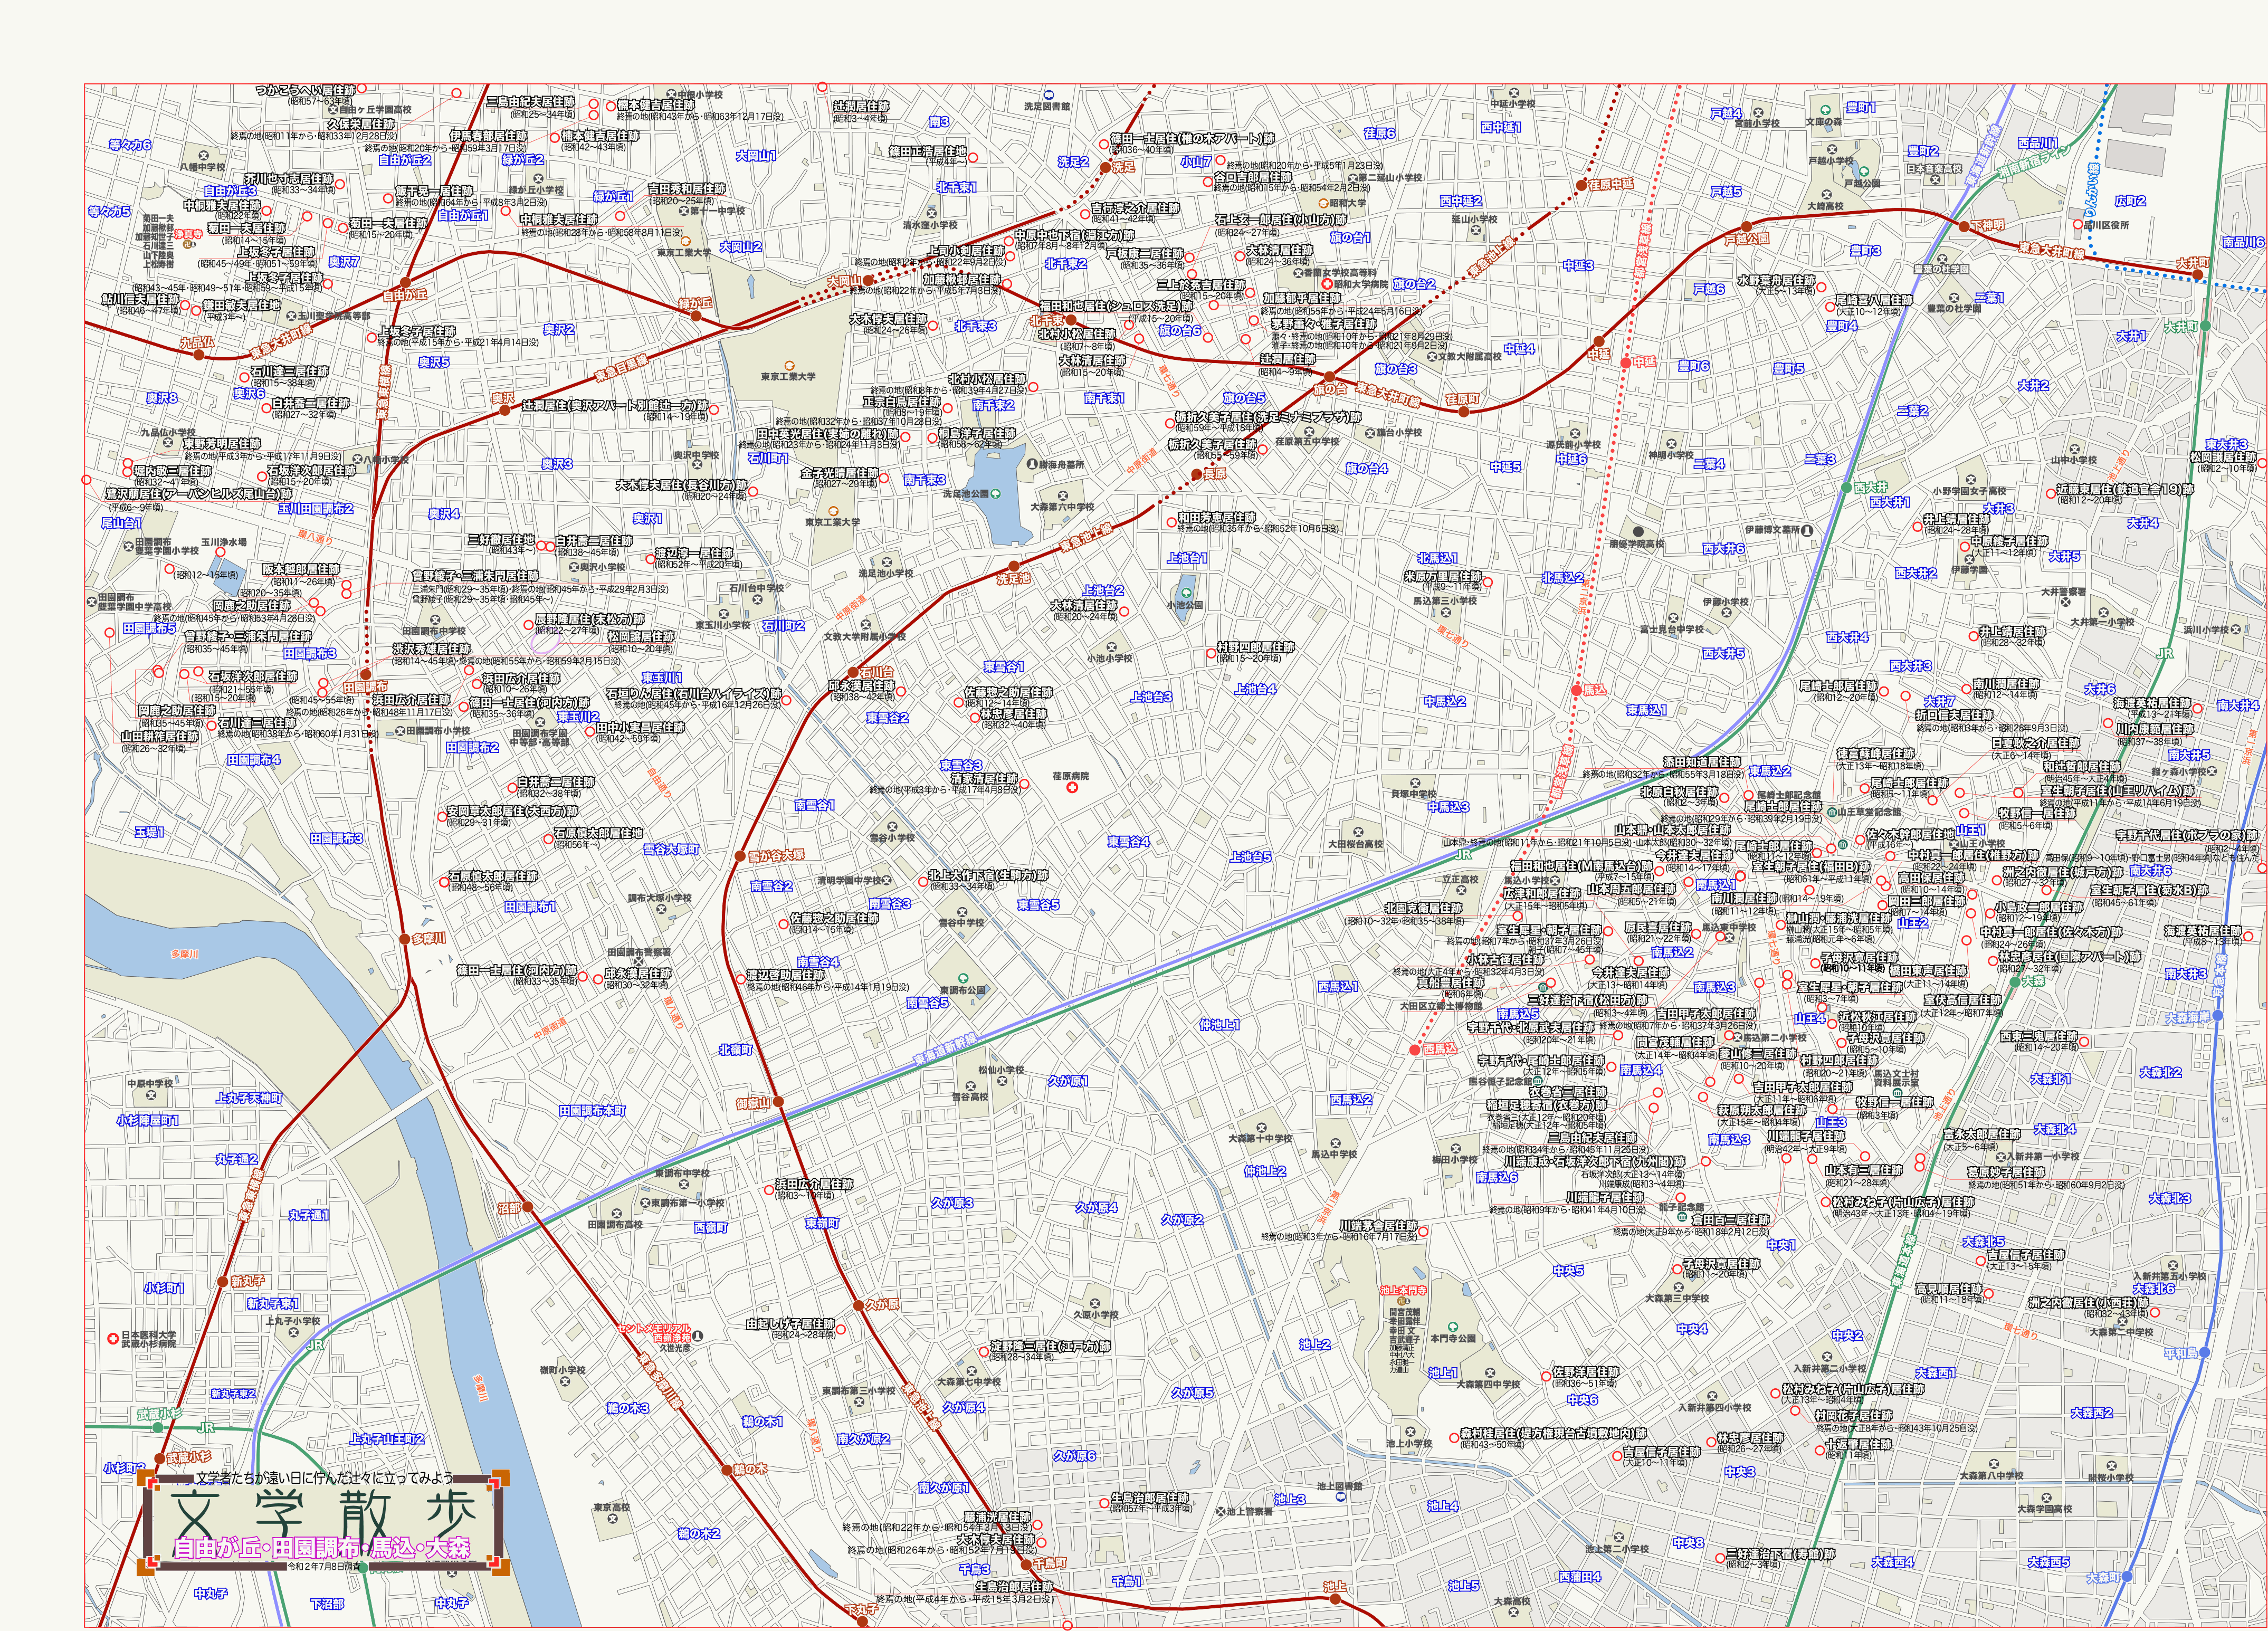The width and height of the screenshot is (2268, 1631).
Task: Click the つかこうへい居住跡 label
Action: [x=306, y=90]
